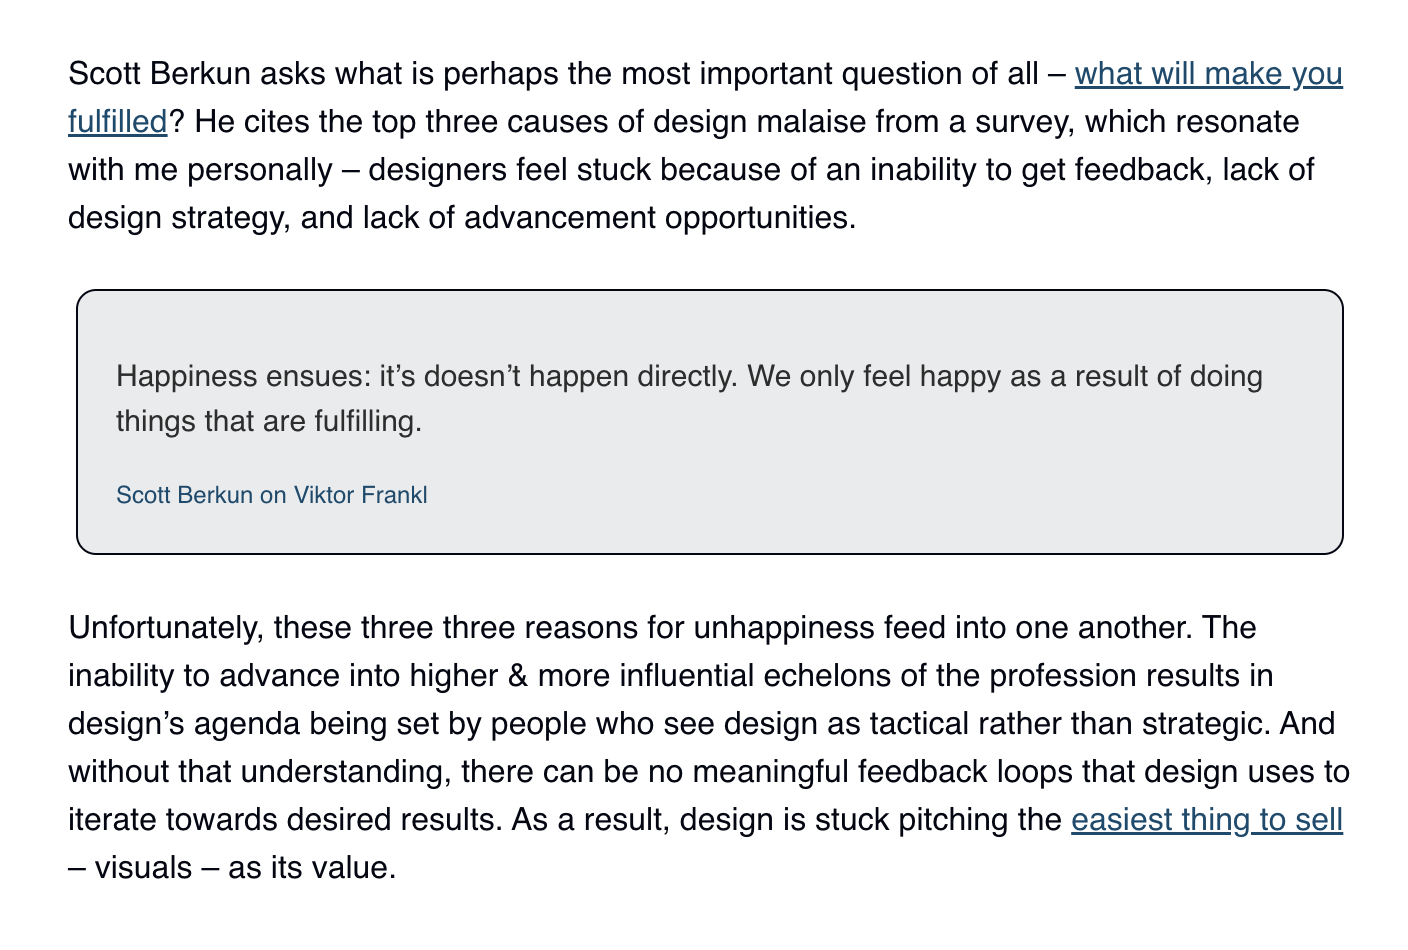This screenshot has width=1408, height=950.
Task: Open the "what will make you fulfilled" link
Action: coord(1207,75)
